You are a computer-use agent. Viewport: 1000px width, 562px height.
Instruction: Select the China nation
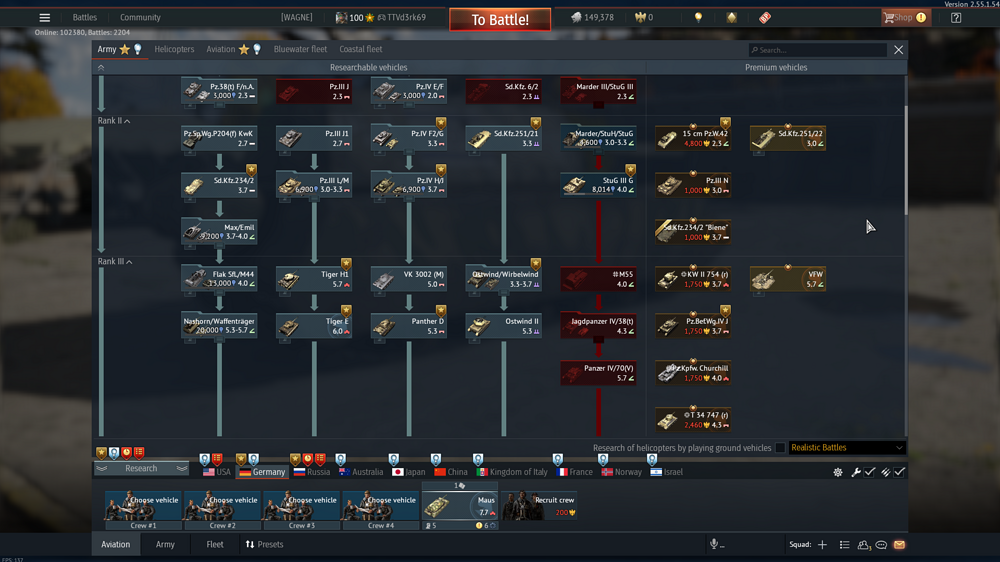point(451,472)
